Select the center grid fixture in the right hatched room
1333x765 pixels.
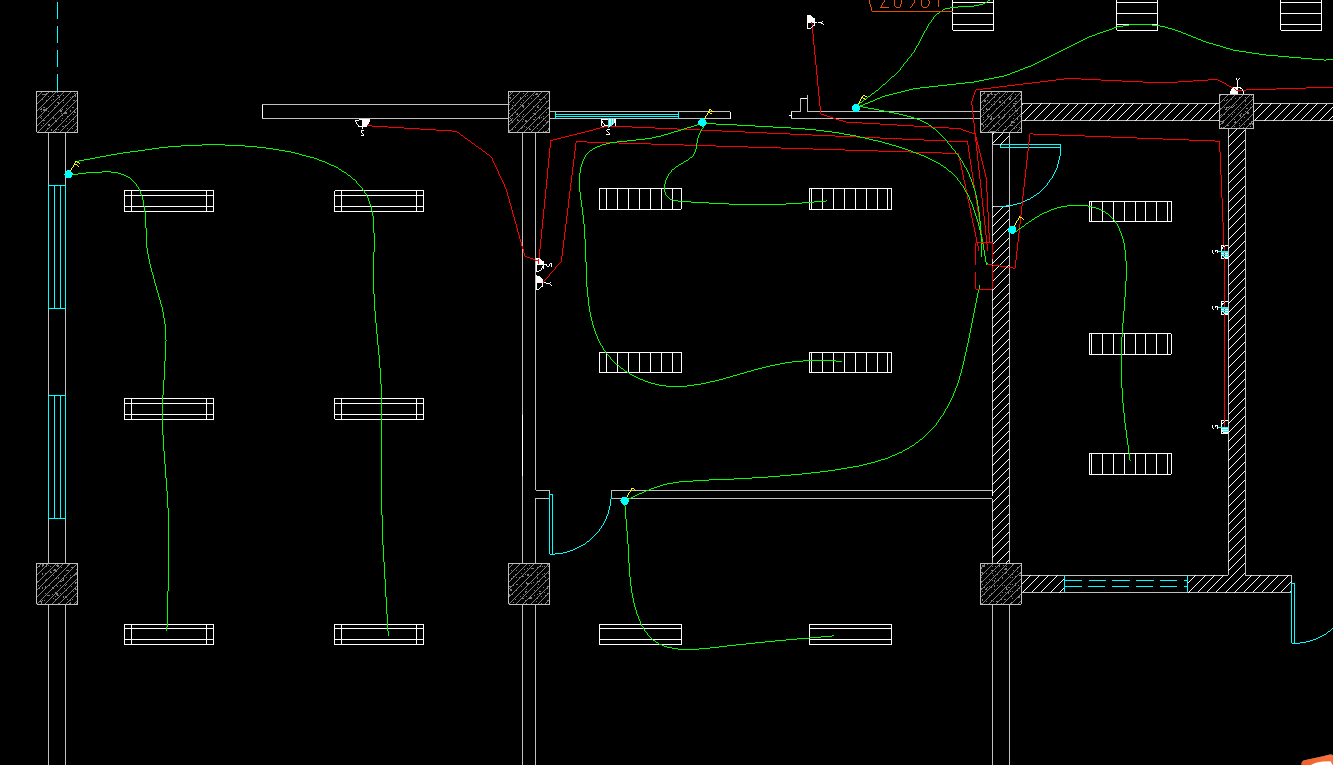pyautogui.click(x=1130, y=344)
